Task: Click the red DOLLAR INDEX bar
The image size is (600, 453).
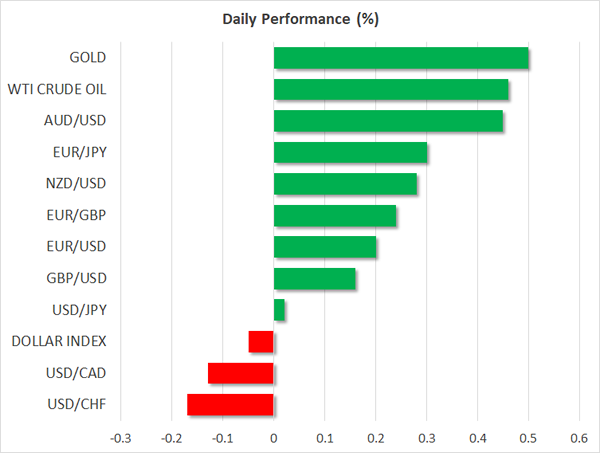Action: coord(261,341)
